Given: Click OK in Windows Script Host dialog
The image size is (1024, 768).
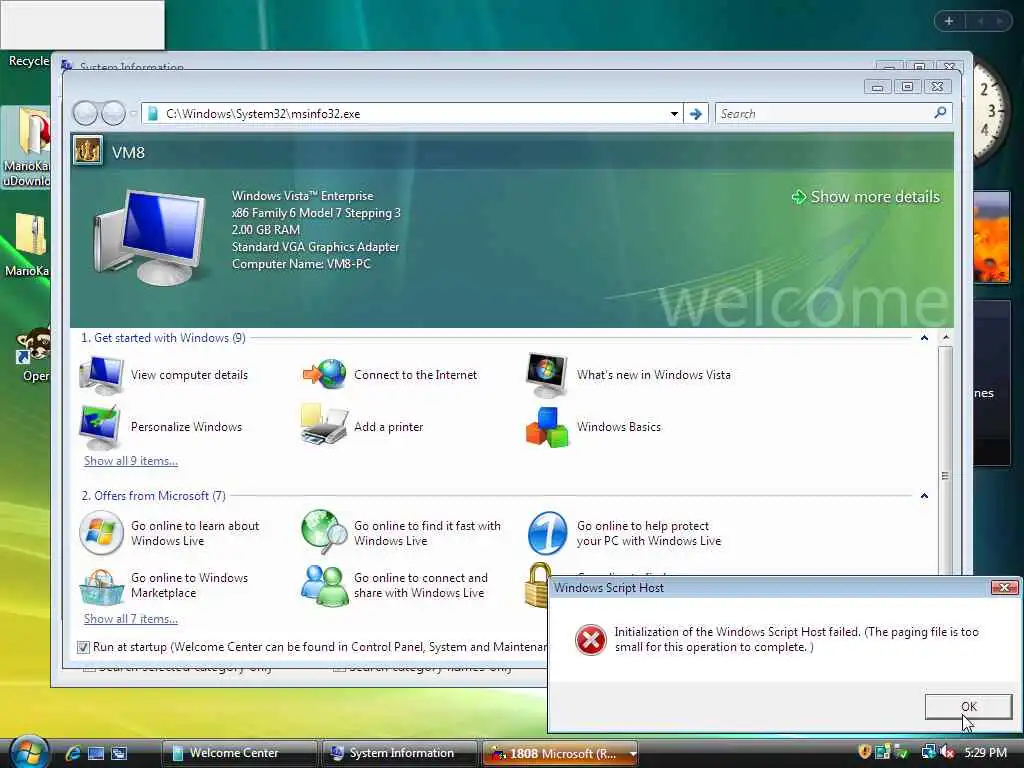Looking at the screenshot, I should 968,706.
